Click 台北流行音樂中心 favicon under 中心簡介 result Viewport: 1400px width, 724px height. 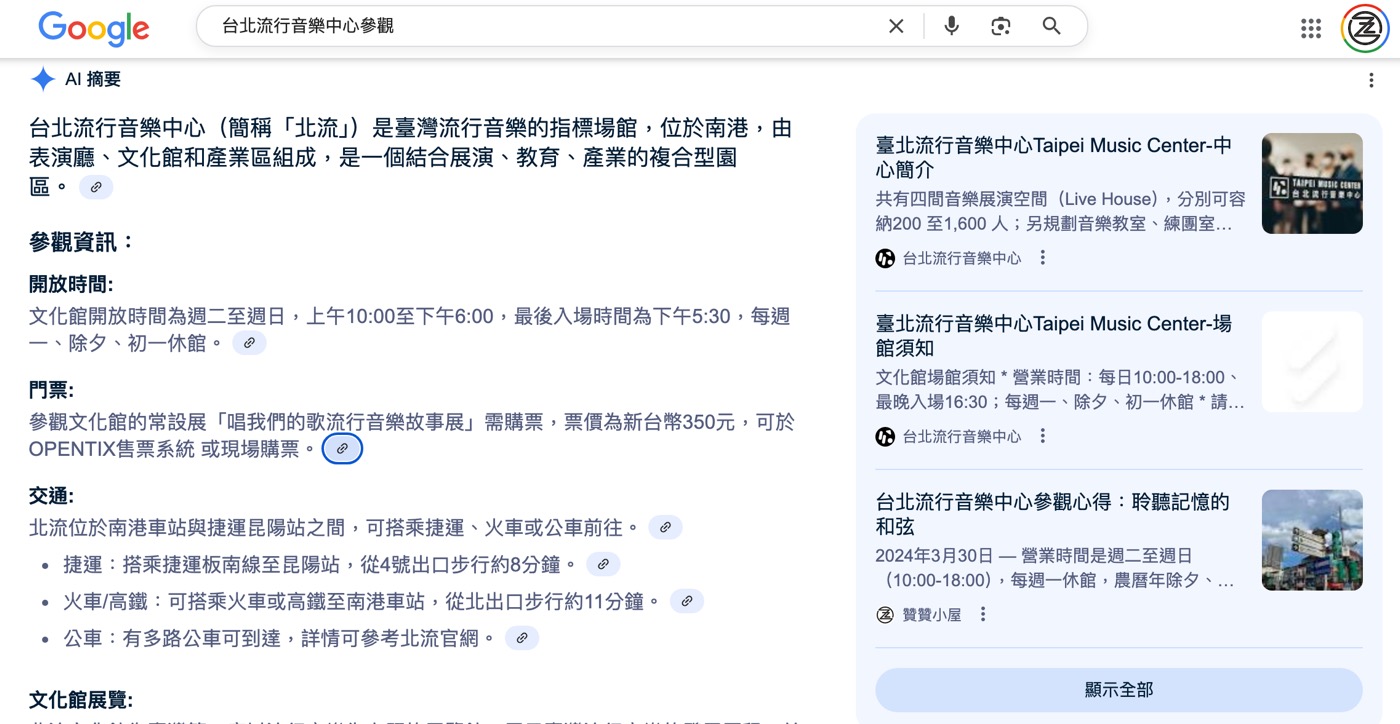[885, 258]
